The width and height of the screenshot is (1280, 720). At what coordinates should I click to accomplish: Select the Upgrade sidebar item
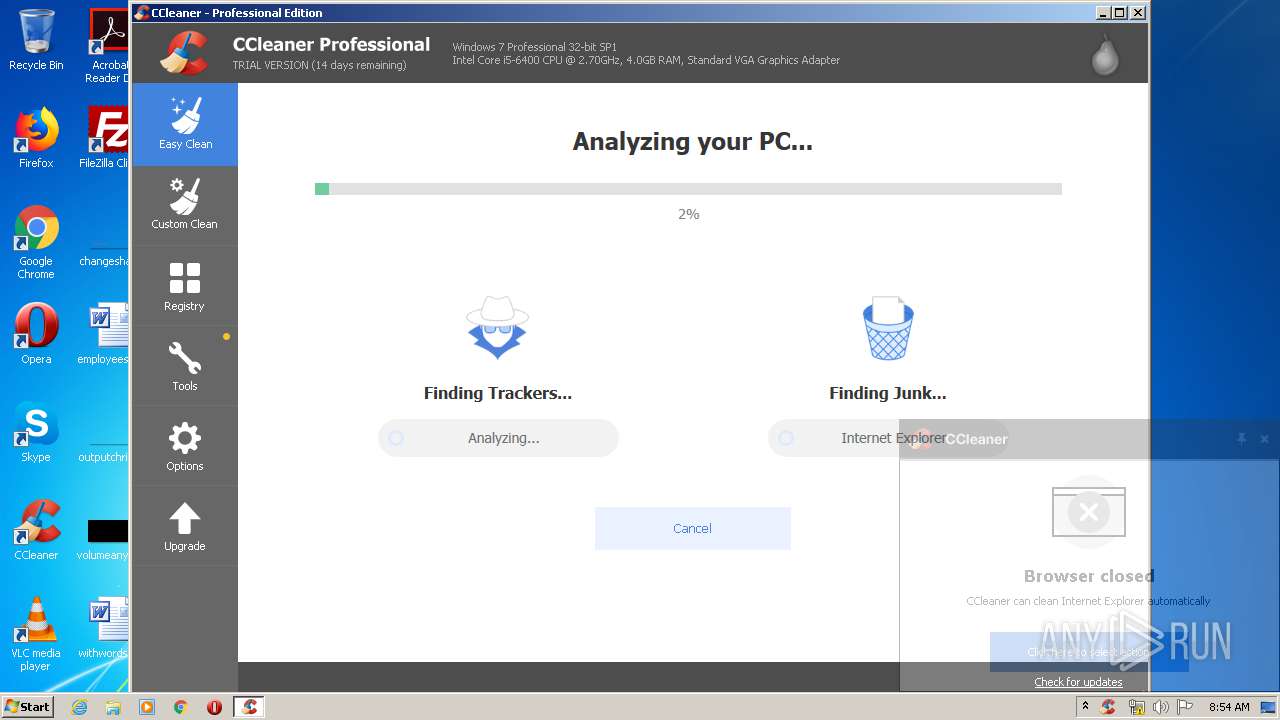tap(185, 526)
